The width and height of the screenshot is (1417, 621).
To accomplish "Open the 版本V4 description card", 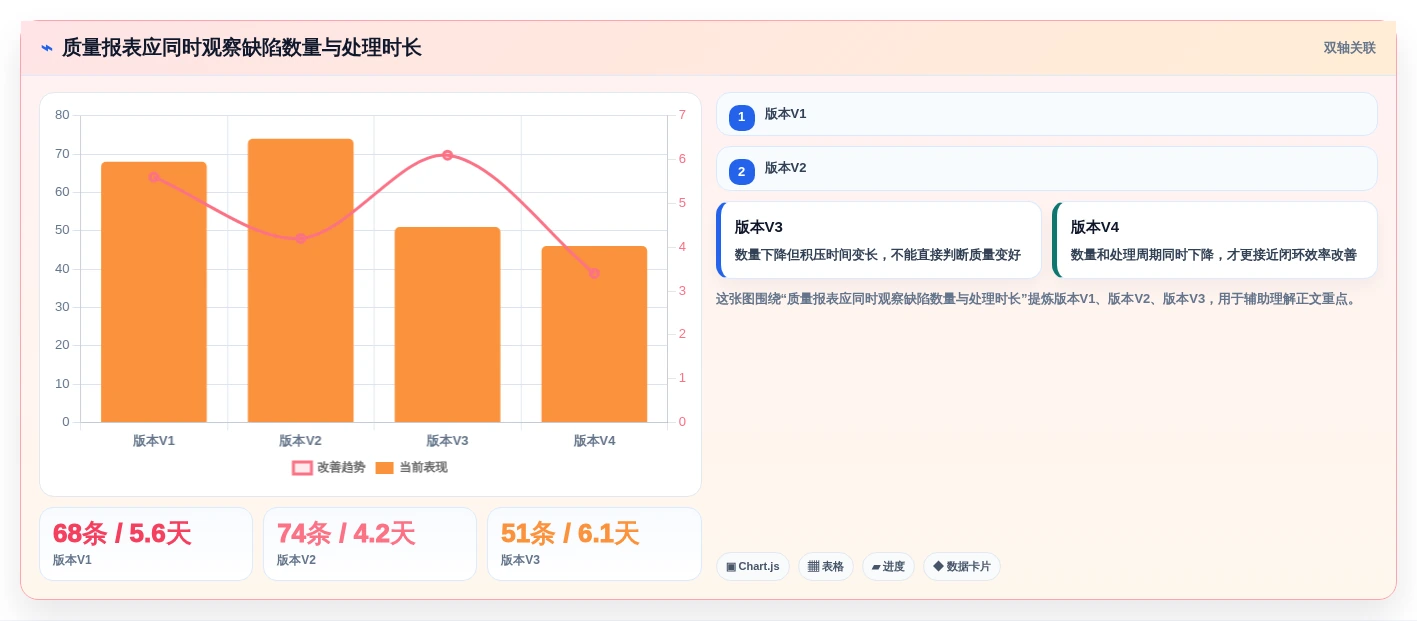I will click(x=1215, y=240).
